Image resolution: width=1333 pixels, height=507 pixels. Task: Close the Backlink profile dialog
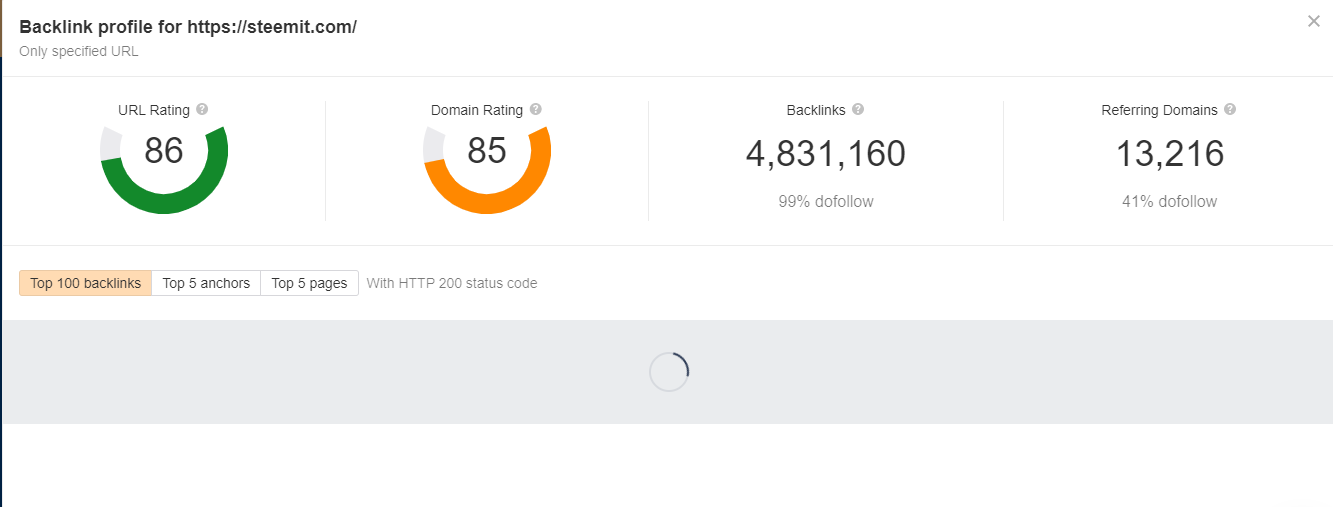pyautogui.click(x=1313, y=21)
